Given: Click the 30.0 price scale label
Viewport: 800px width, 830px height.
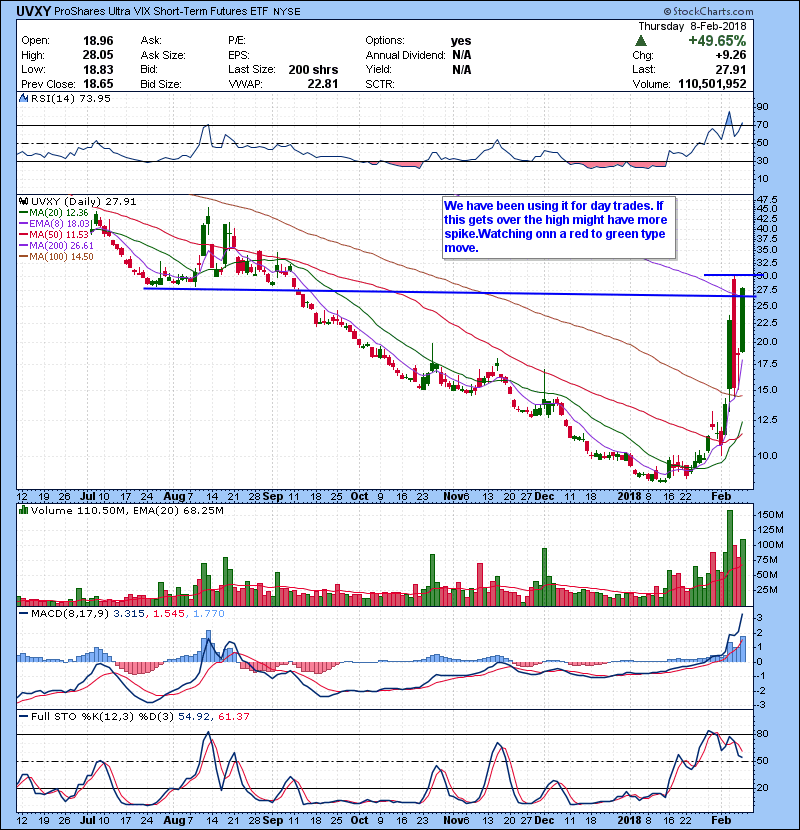Looking at the screenshot, I should (x=767, y=275).
